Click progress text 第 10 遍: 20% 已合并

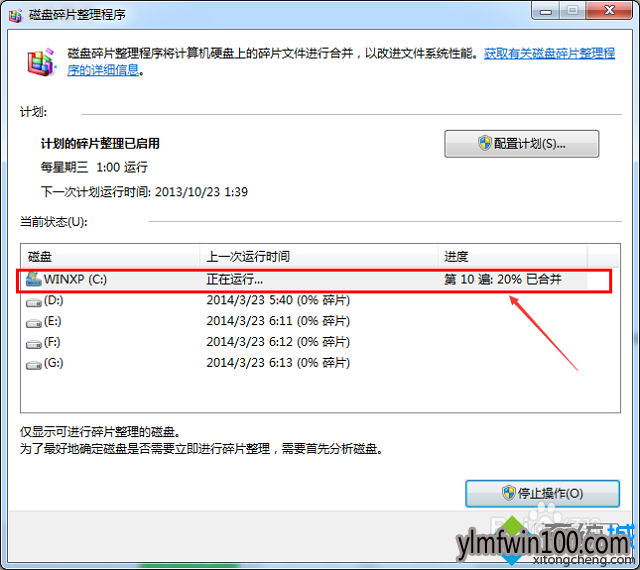coord(503,279)
